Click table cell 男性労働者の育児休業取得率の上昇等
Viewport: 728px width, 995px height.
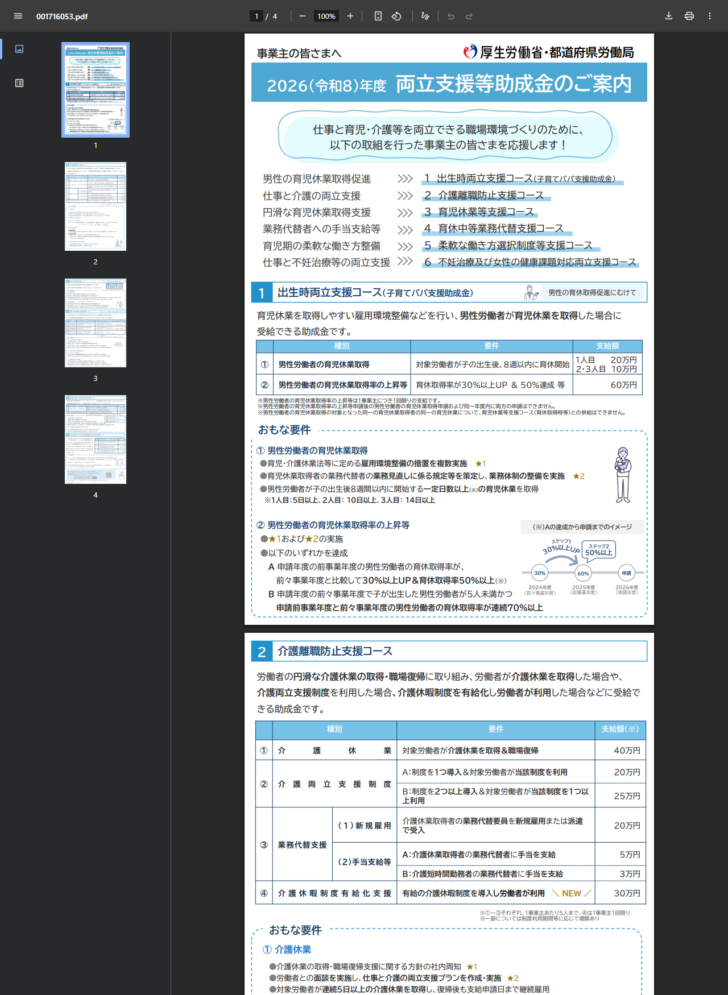(x=343, y=385)
